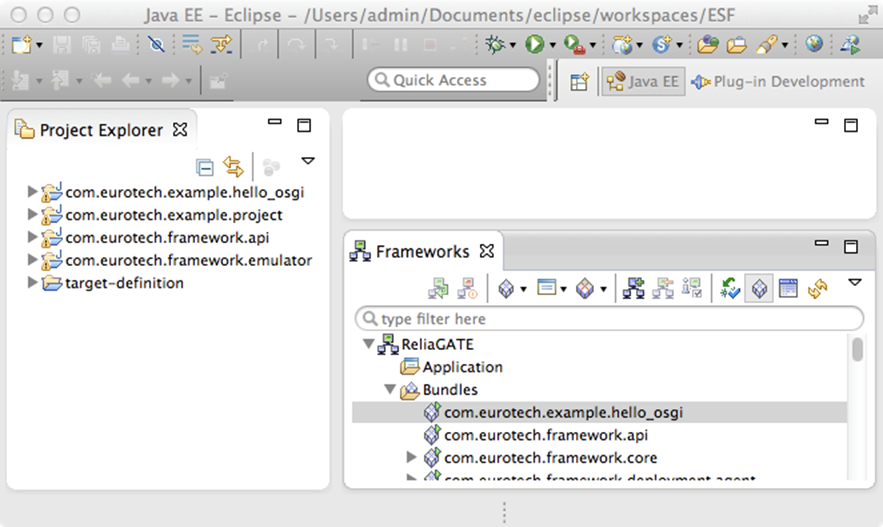The height and width of the screenshot is (527, 883).
Task: Toggle Skip All Breakpoints
Action: pos(156,44)
